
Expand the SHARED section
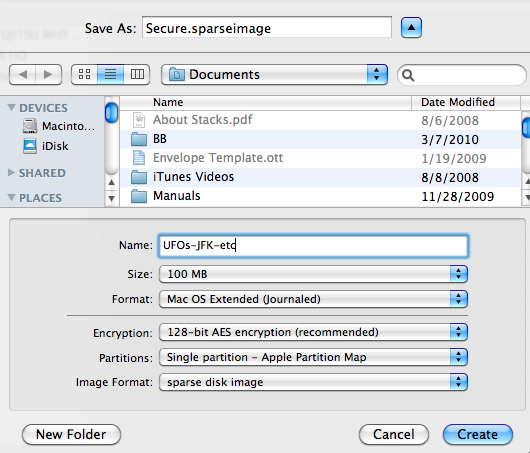click(11, 173)
